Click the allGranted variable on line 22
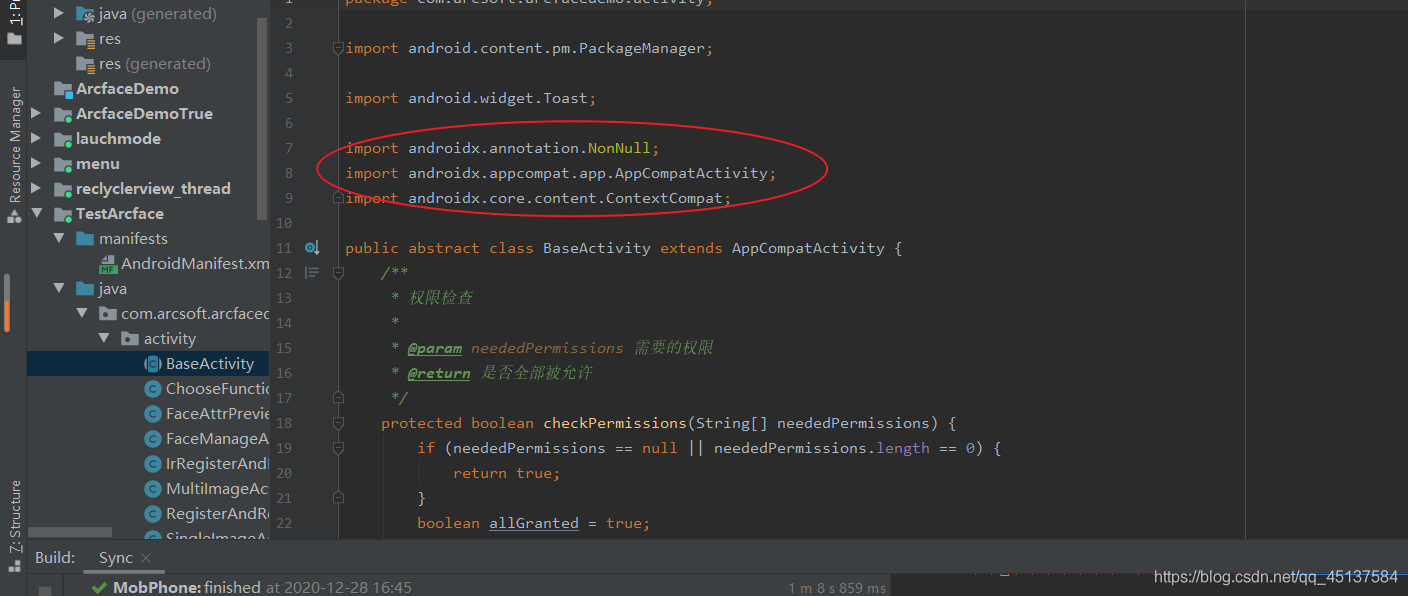This screenshot has width=1408, height=596. coord(534,523)
